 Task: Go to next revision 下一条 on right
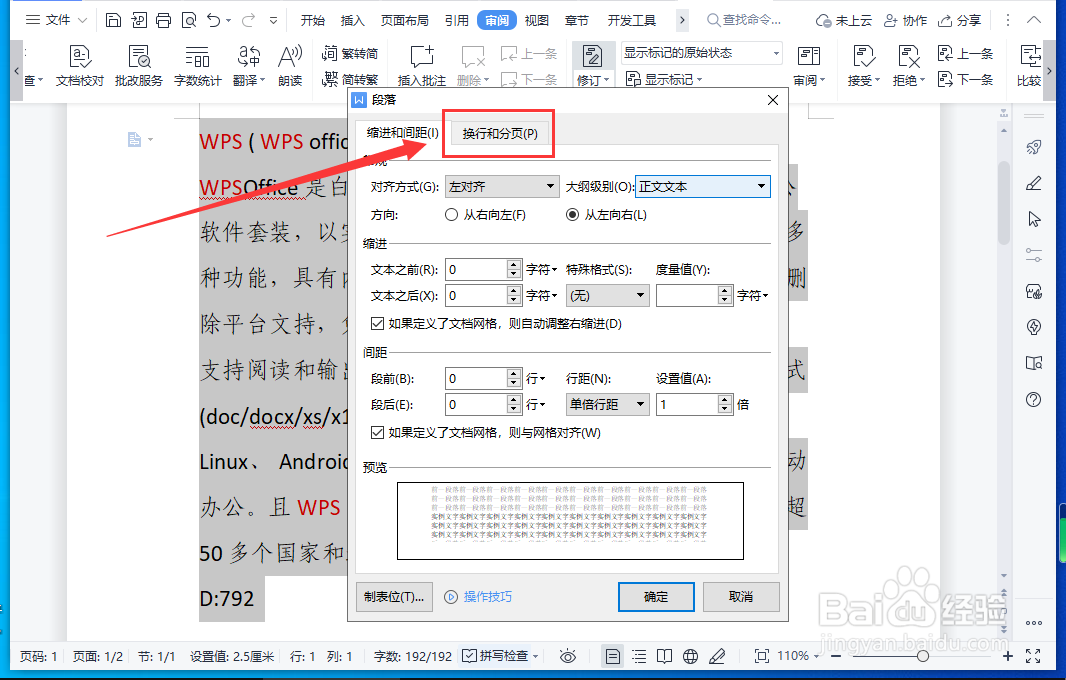tap(965, 80)
